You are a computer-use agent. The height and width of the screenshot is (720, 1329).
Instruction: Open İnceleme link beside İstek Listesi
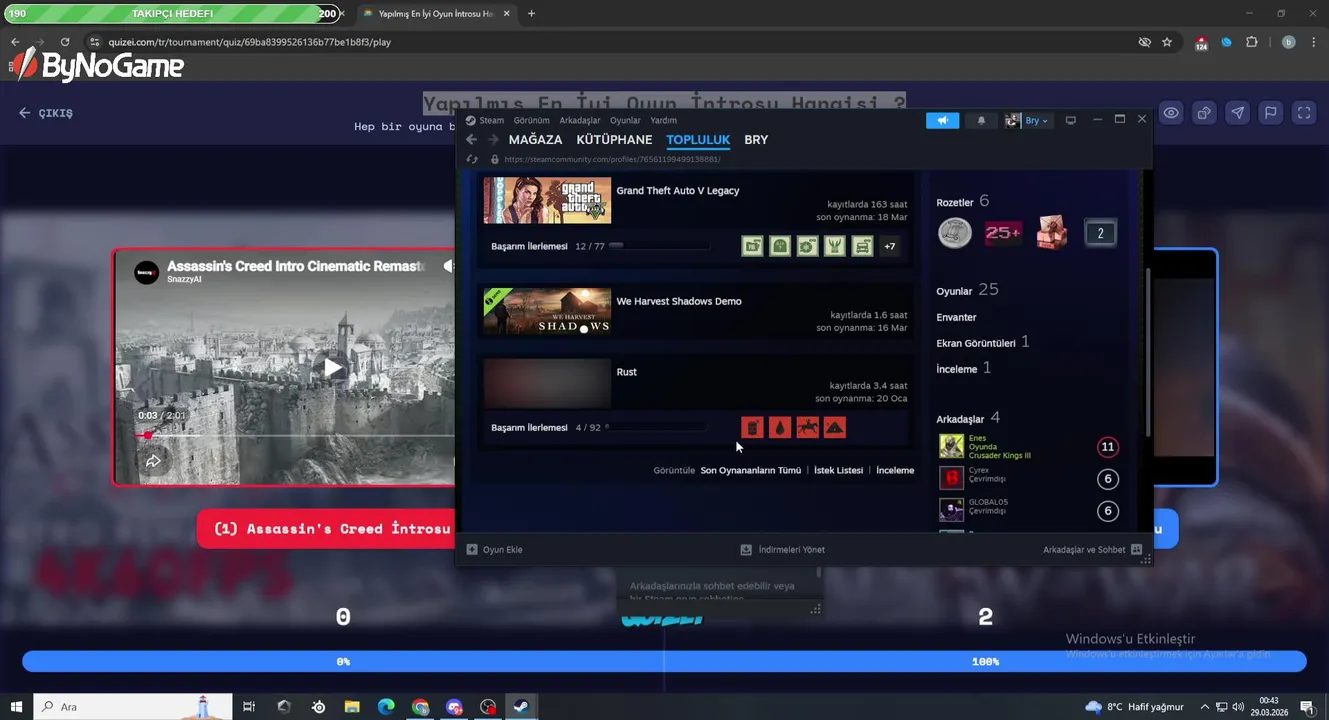895,470
